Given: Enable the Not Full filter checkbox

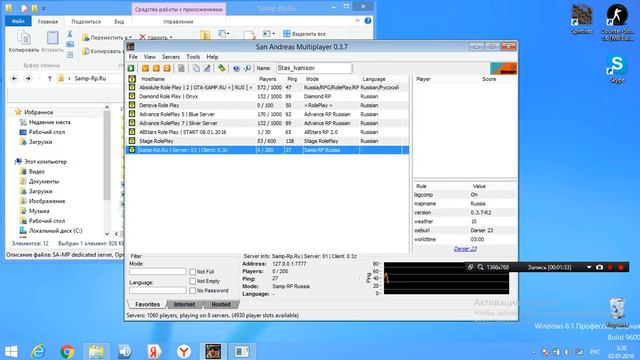Looking at the screenshot, I should pyautogui.click(x=193, y=272).
